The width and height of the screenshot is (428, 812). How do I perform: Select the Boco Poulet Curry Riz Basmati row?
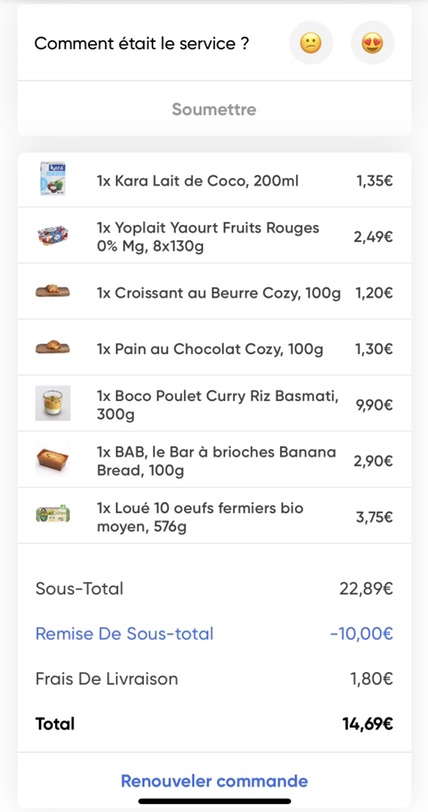pyautogui.click(x=214, y=404)
